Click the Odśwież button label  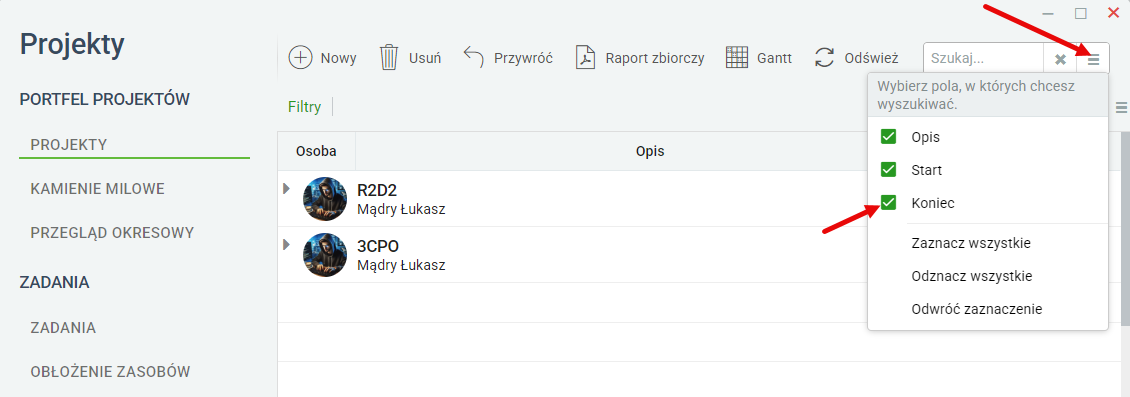(871, 58)
